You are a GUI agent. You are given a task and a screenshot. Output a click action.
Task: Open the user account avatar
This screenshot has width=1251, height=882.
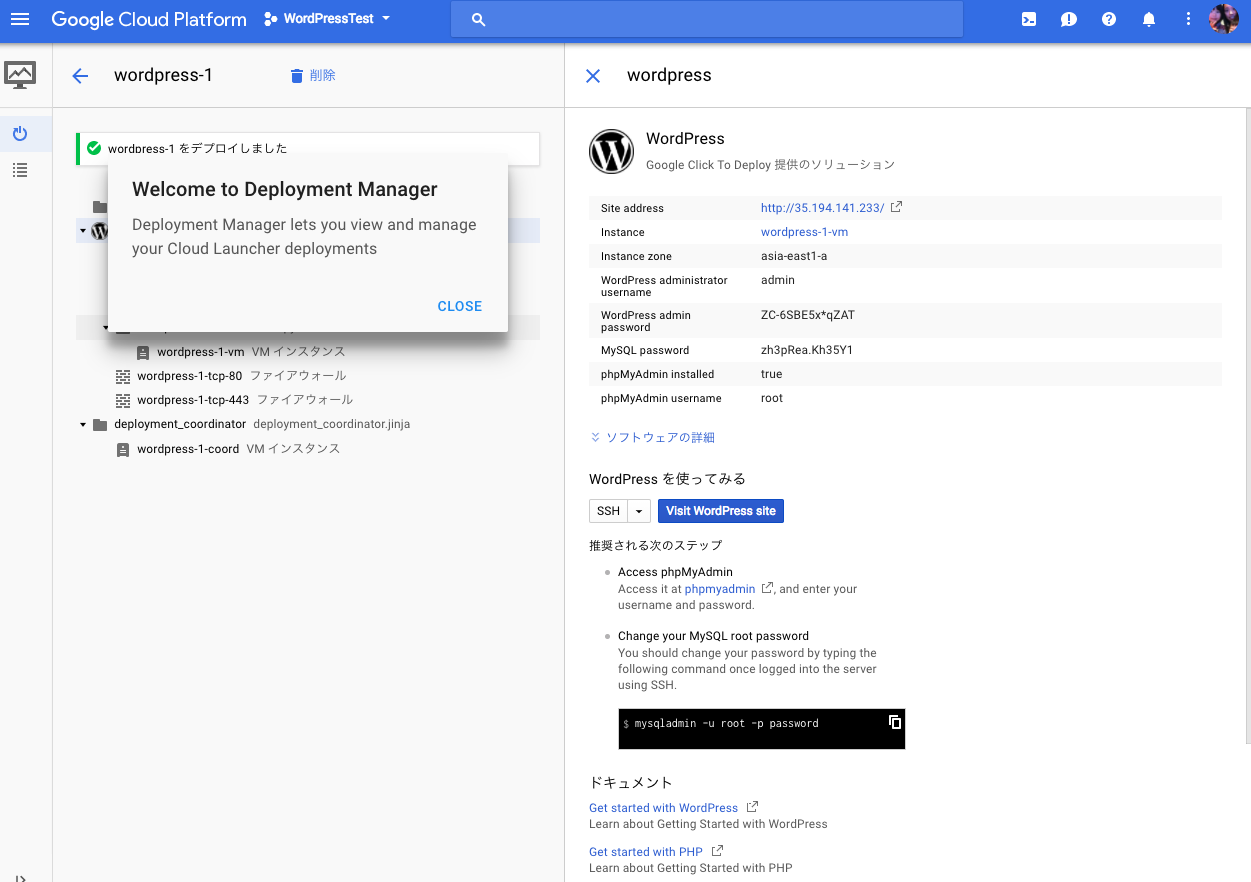pyautogui.click(x=1224, y=19)
